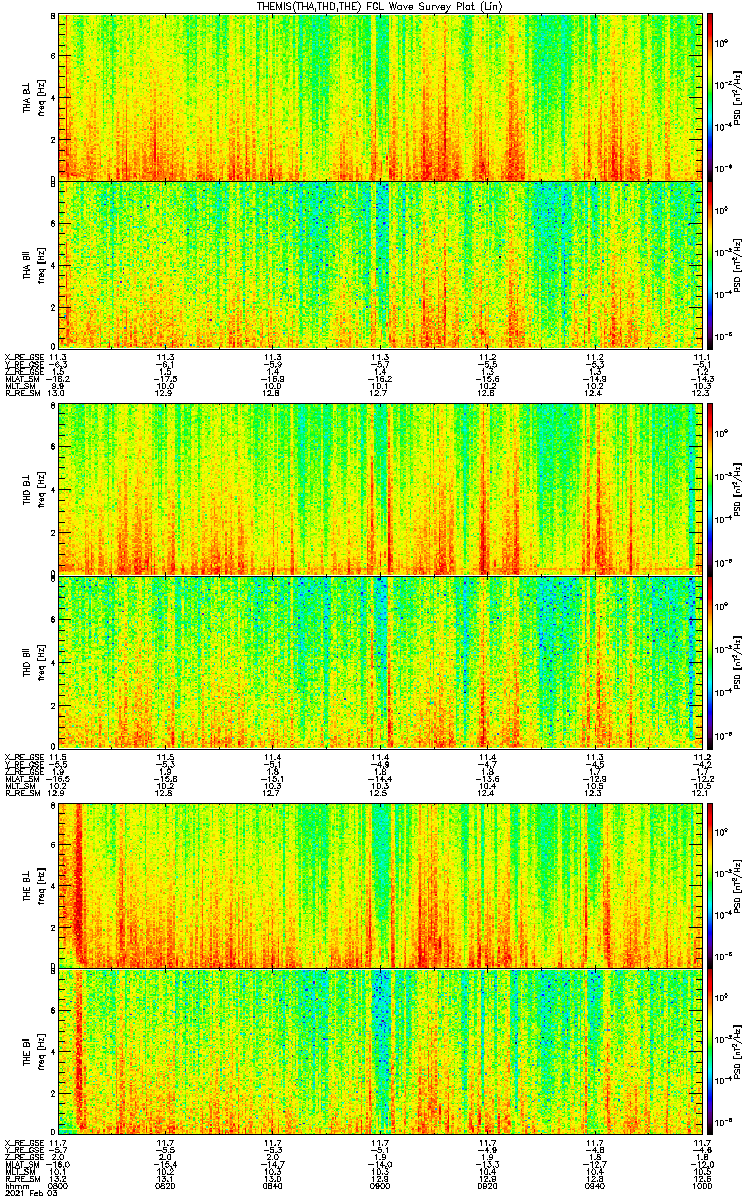
Task: Click the THD B-parallel freq [Hz] axis label
Action: [41, 661]
